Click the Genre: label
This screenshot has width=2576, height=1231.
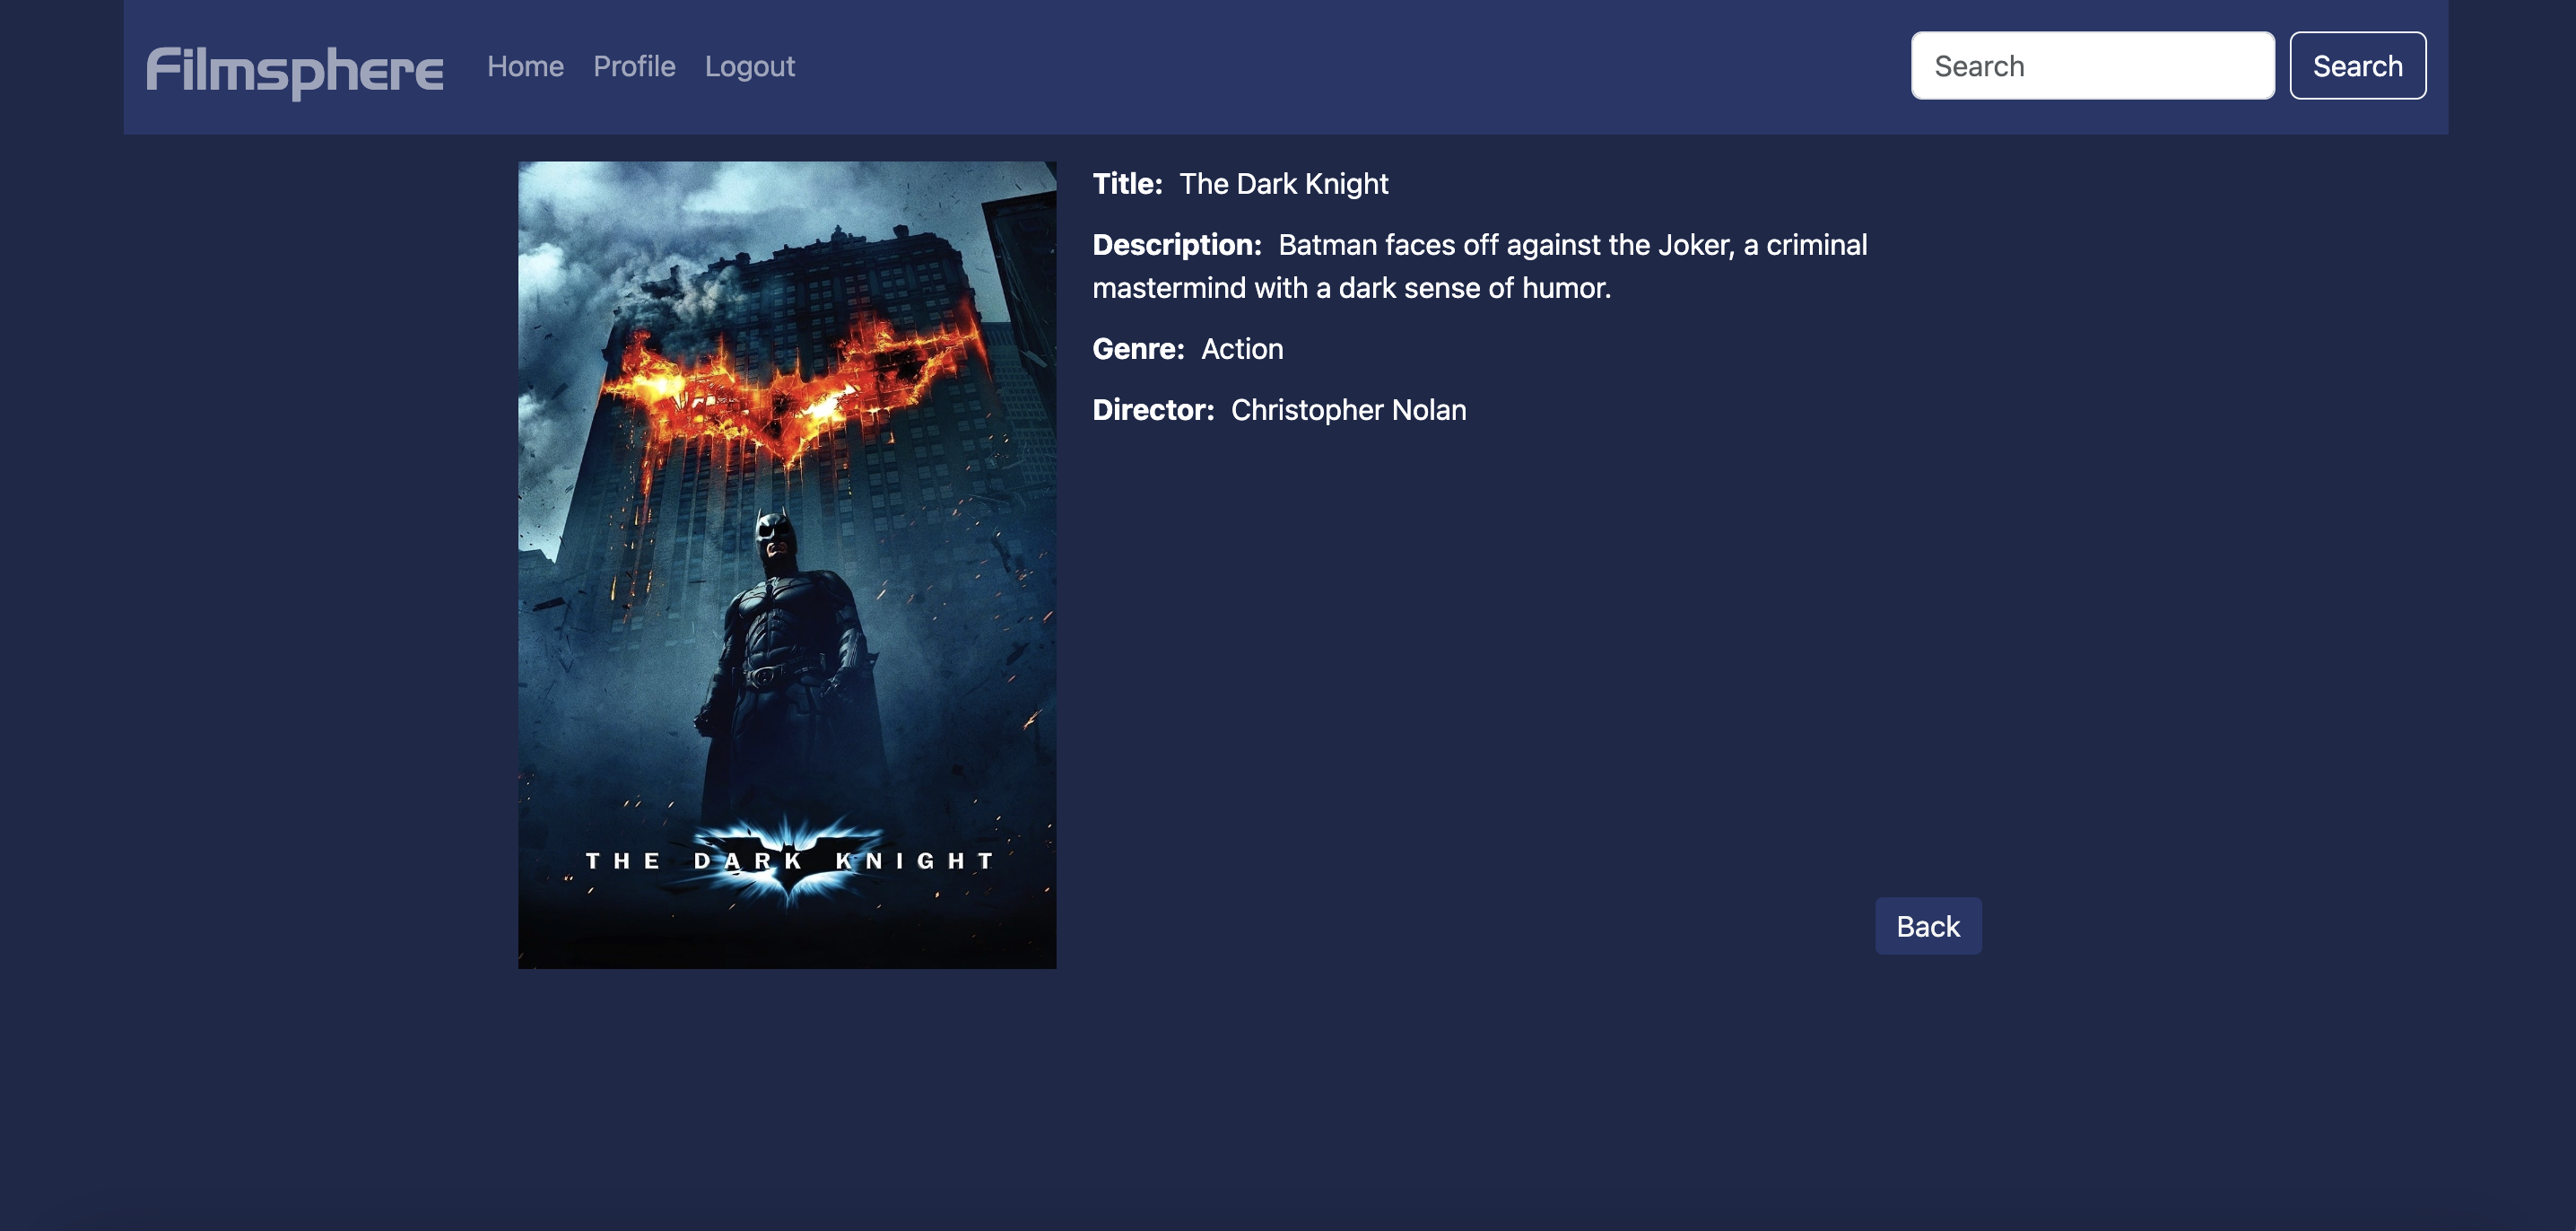point(1138,349)
